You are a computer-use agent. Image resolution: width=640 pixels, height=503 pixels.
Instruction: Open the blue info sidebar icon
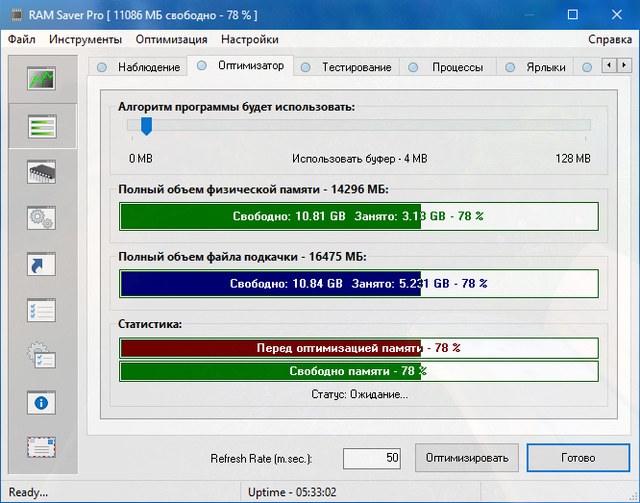coord(42,402)
